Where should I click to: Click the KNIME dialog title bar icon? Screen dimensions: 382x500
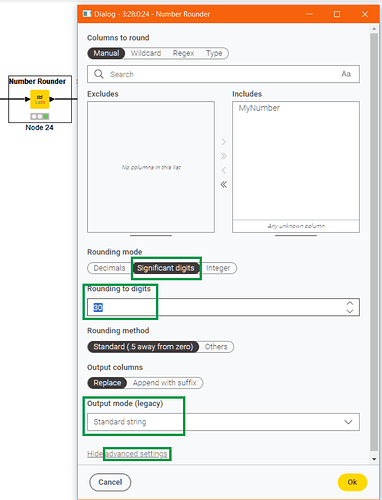click(87, 14)
